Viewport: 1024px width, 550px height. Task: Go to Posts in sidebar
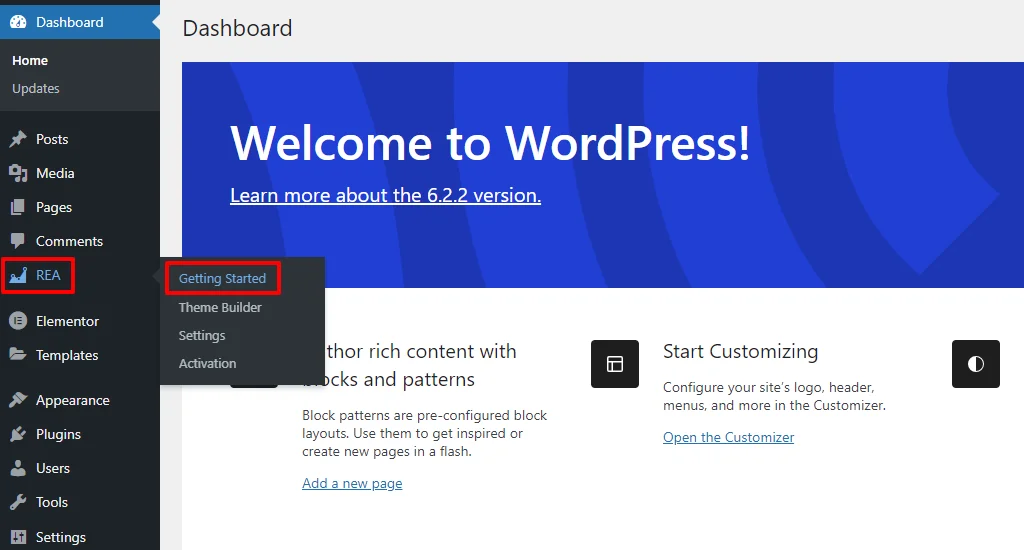pyautogui.click(x=52, y=139)
